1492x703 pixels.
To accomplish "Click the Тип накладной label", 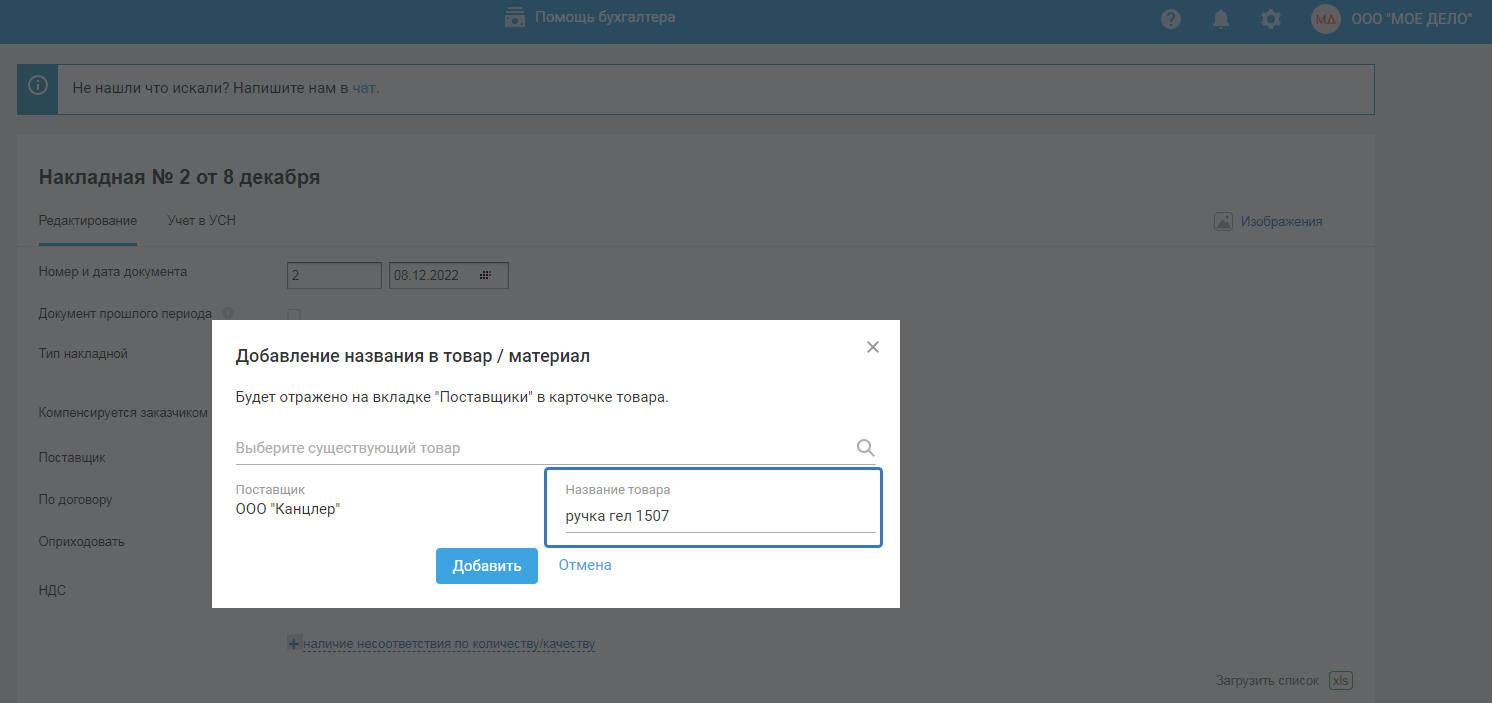I will tap(83, 353).
